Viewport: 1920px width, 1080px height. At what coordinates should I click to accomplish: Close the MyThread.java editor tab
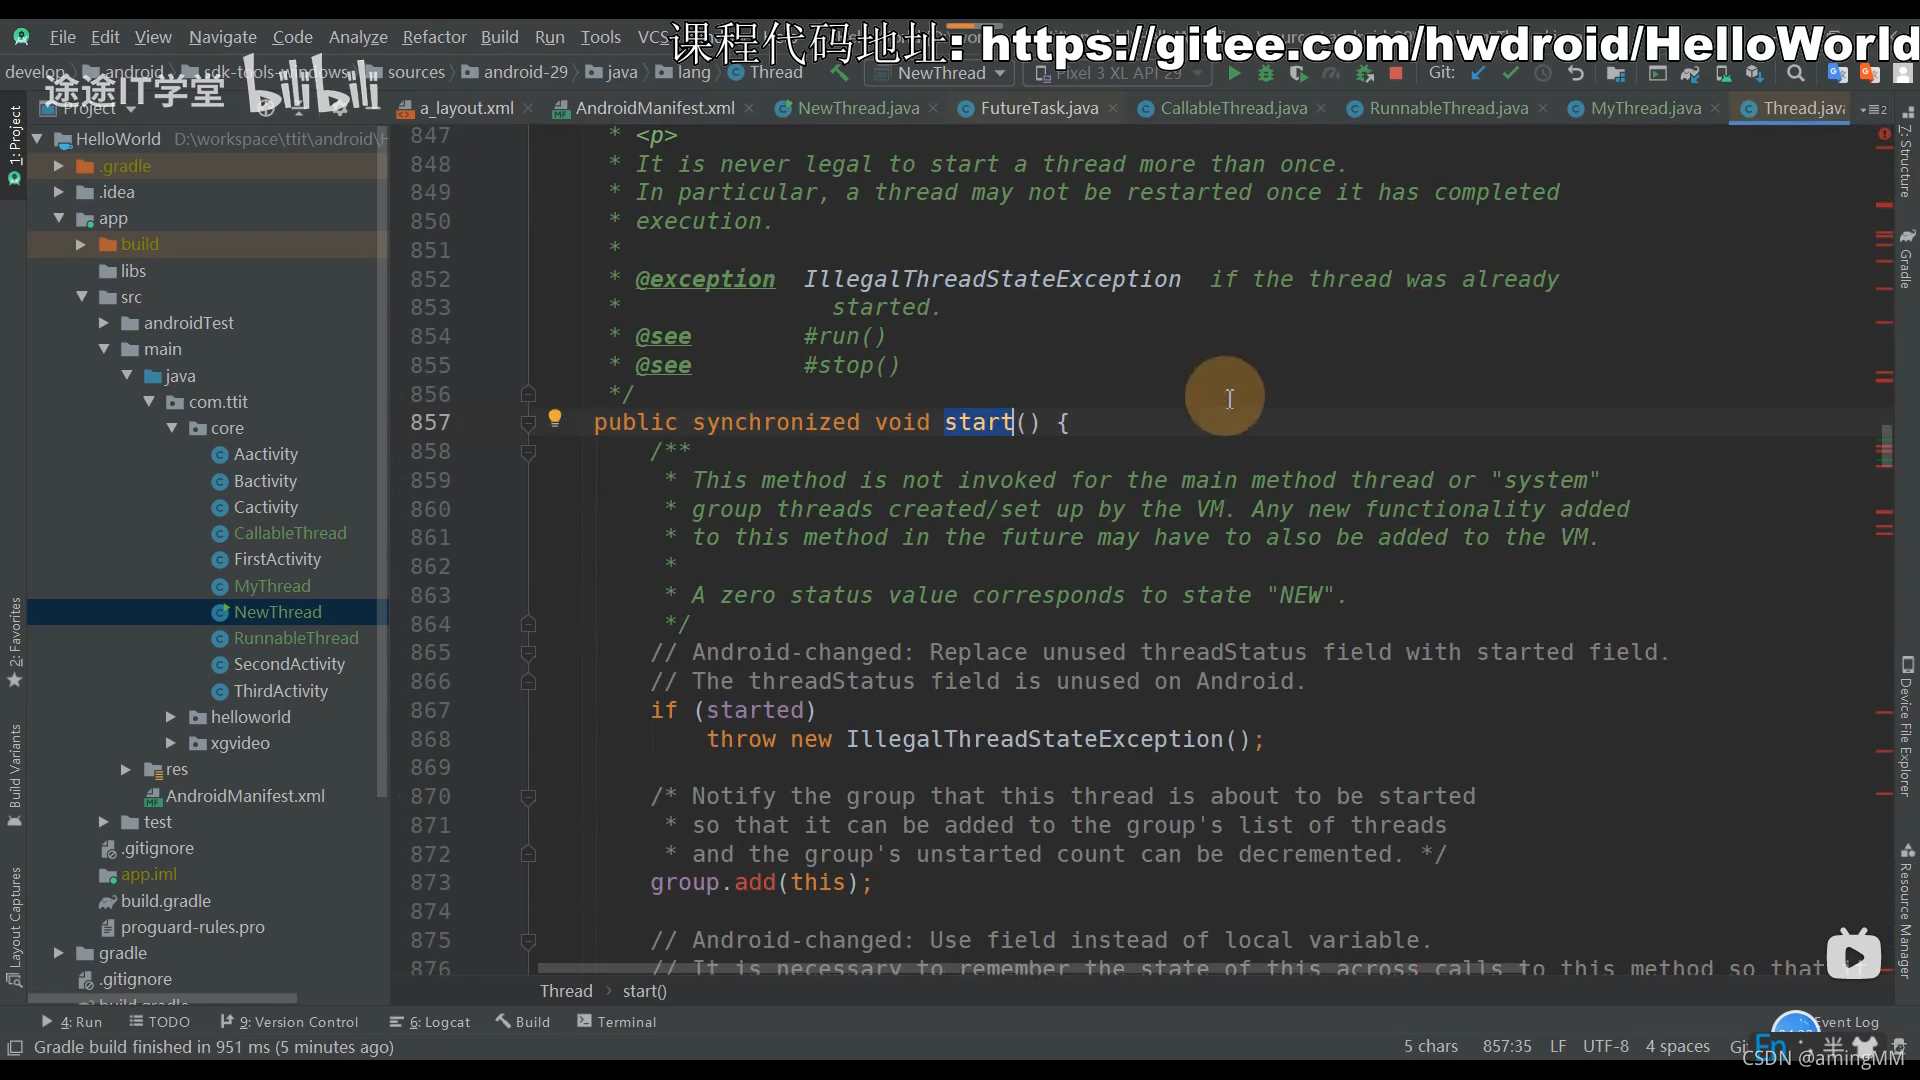[x=1716, y=108]
